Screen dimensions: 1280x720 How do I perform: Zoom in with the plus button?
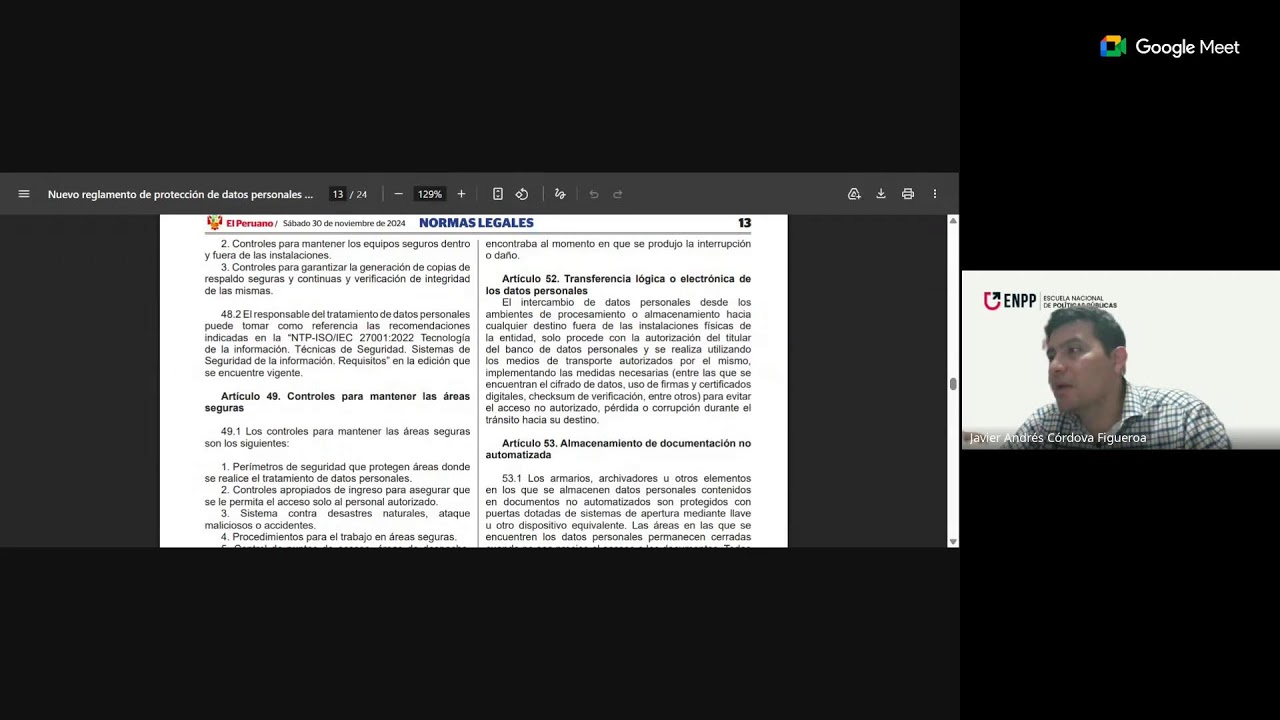pyautogui.click(x=461, y=194)
